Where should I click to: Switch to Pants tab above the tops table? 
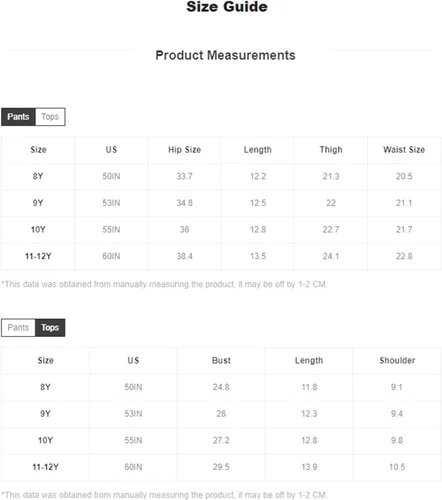(18, 328)
